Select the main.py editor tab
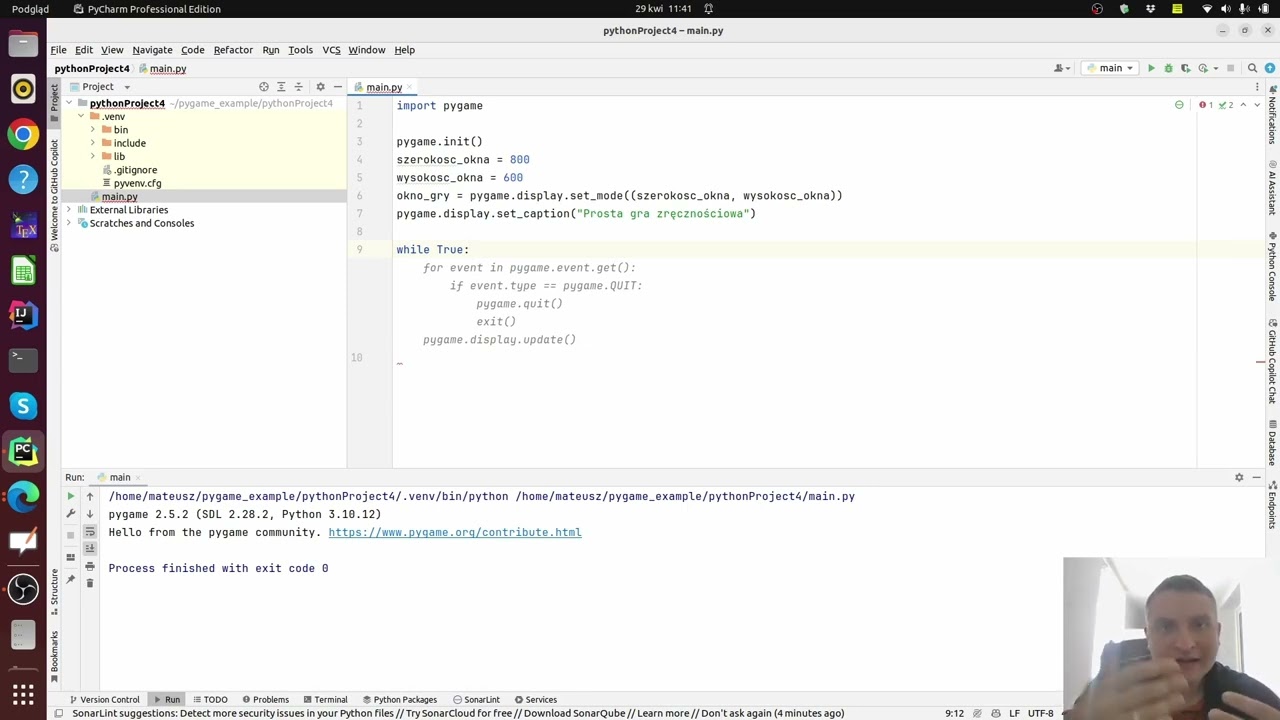The image size is (1280, 720). (383, 87)
